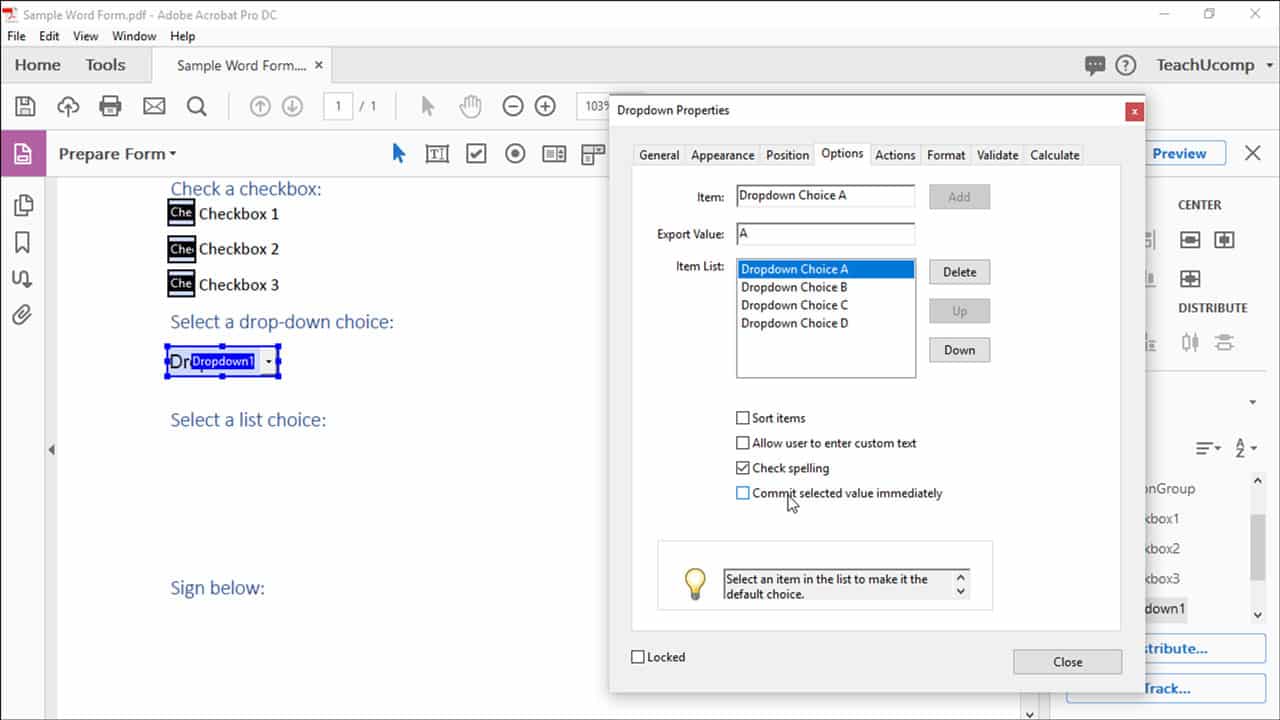Select Dropdown Choice C in the Item List
Viewport: 1280px width, 720px height.
[x=794, y=305]
